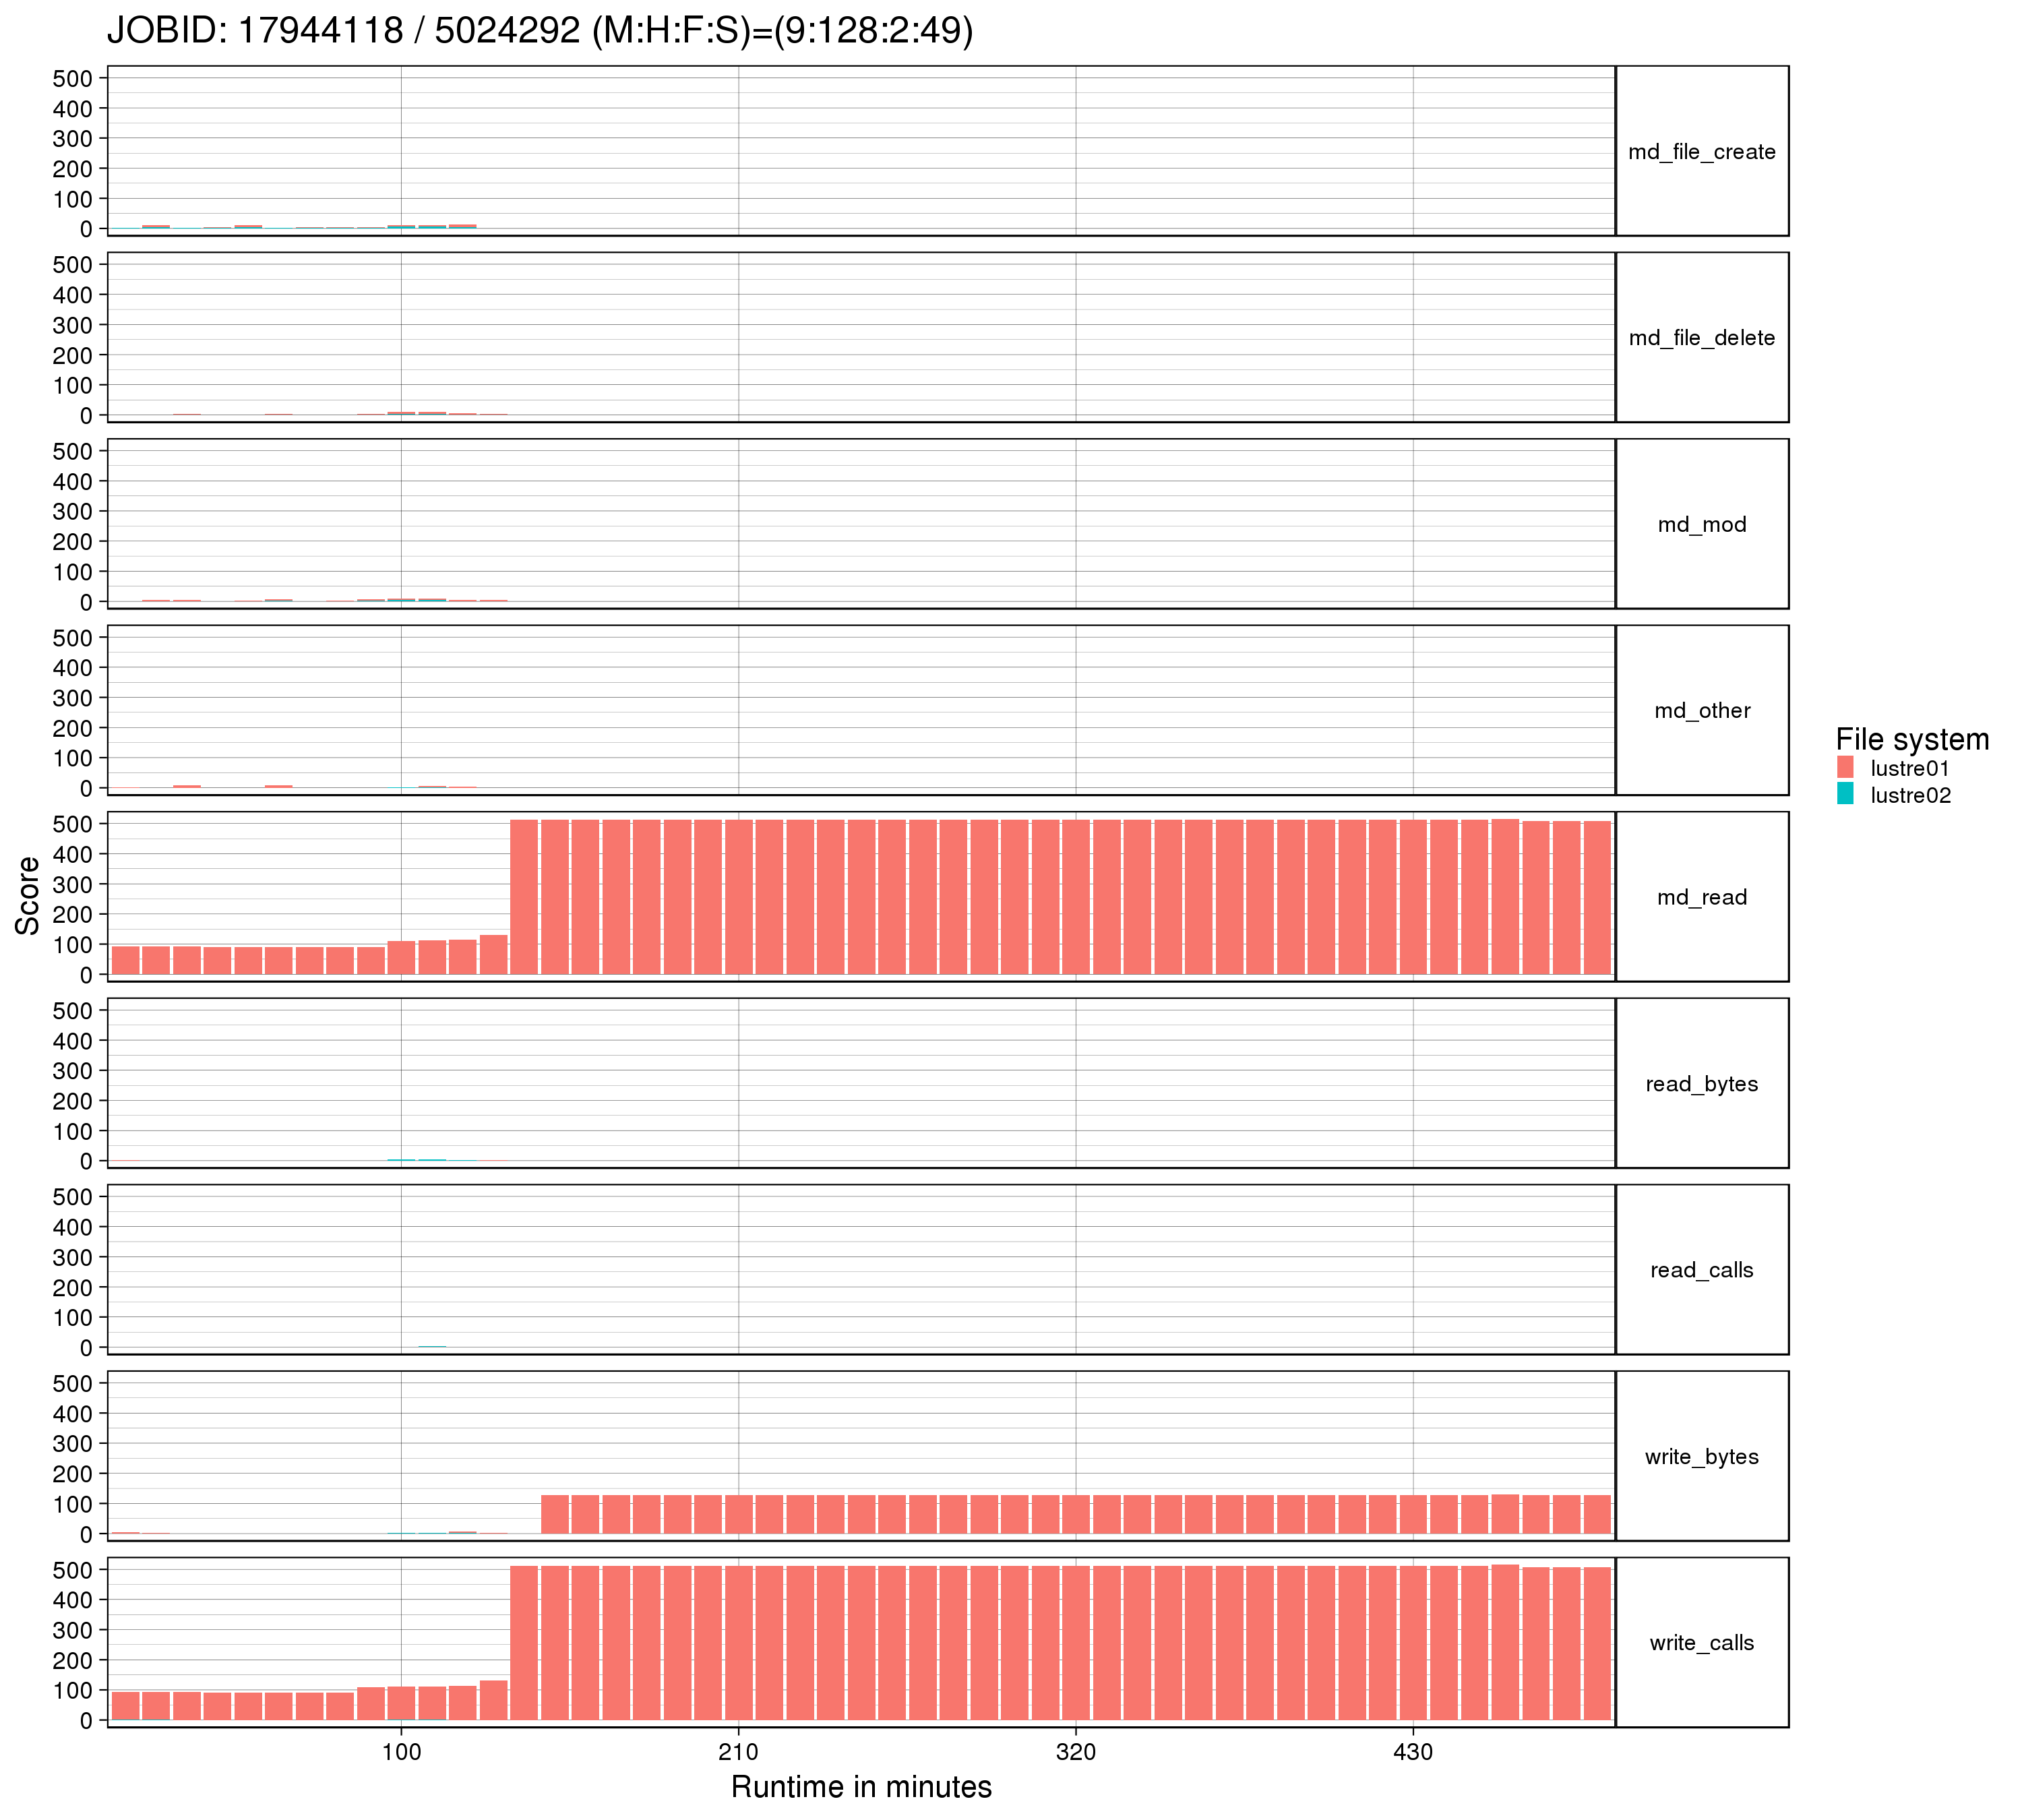Click the 320 tick on x-axis

[x=1076, y=1752]
